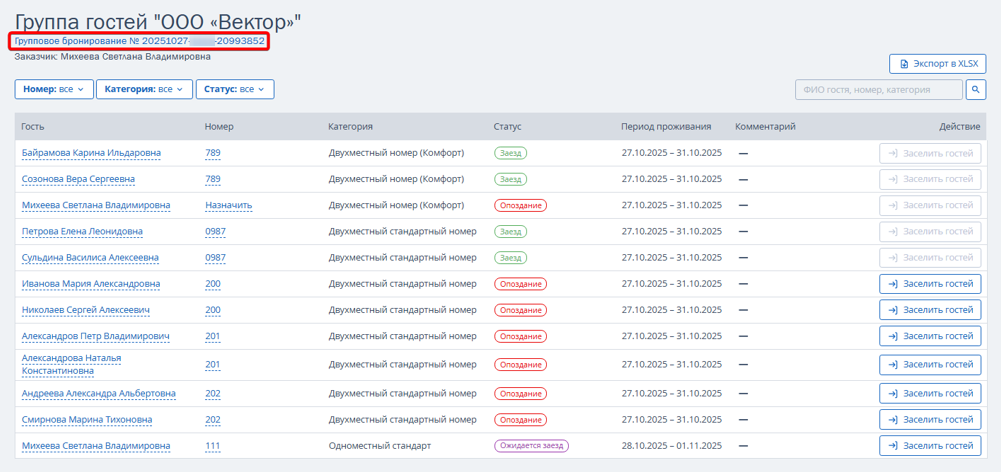
Task: Open room 789 for Созонова Вера
Action: pos(212,180)
